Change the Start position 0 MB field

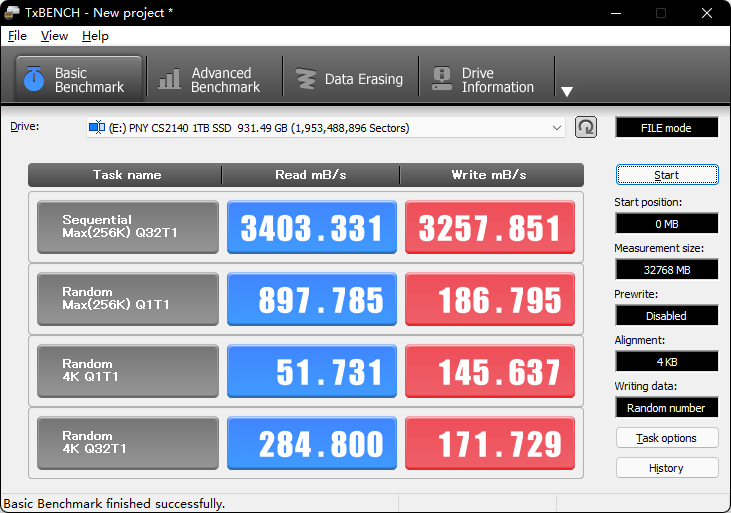point(667,224)
